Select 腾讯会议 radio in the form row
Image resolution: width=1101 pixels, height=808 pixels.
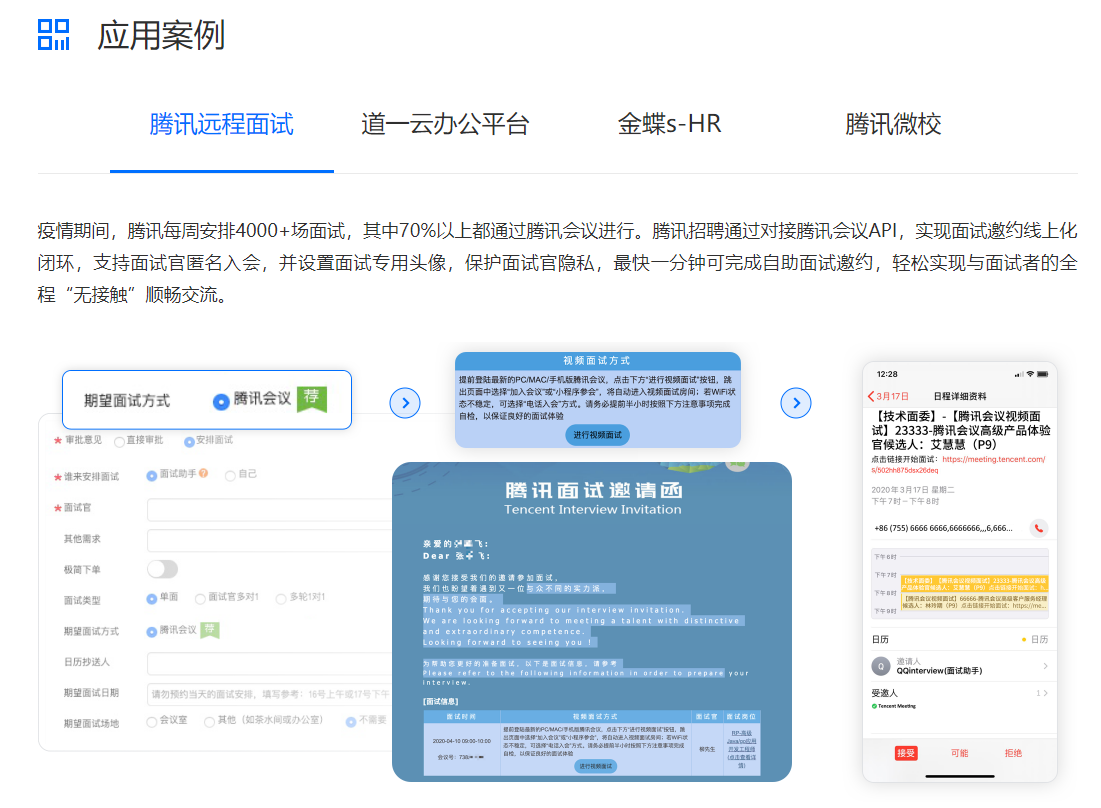pyautogui.click(x=152, y=632)
